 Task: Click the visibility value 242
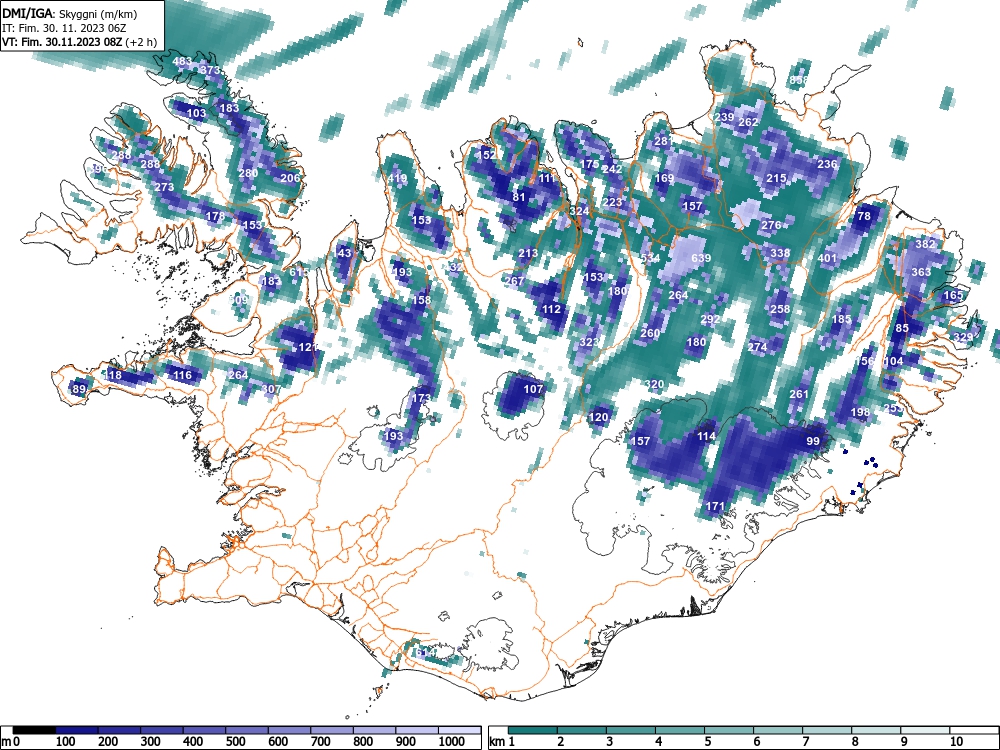pos(612,170)
